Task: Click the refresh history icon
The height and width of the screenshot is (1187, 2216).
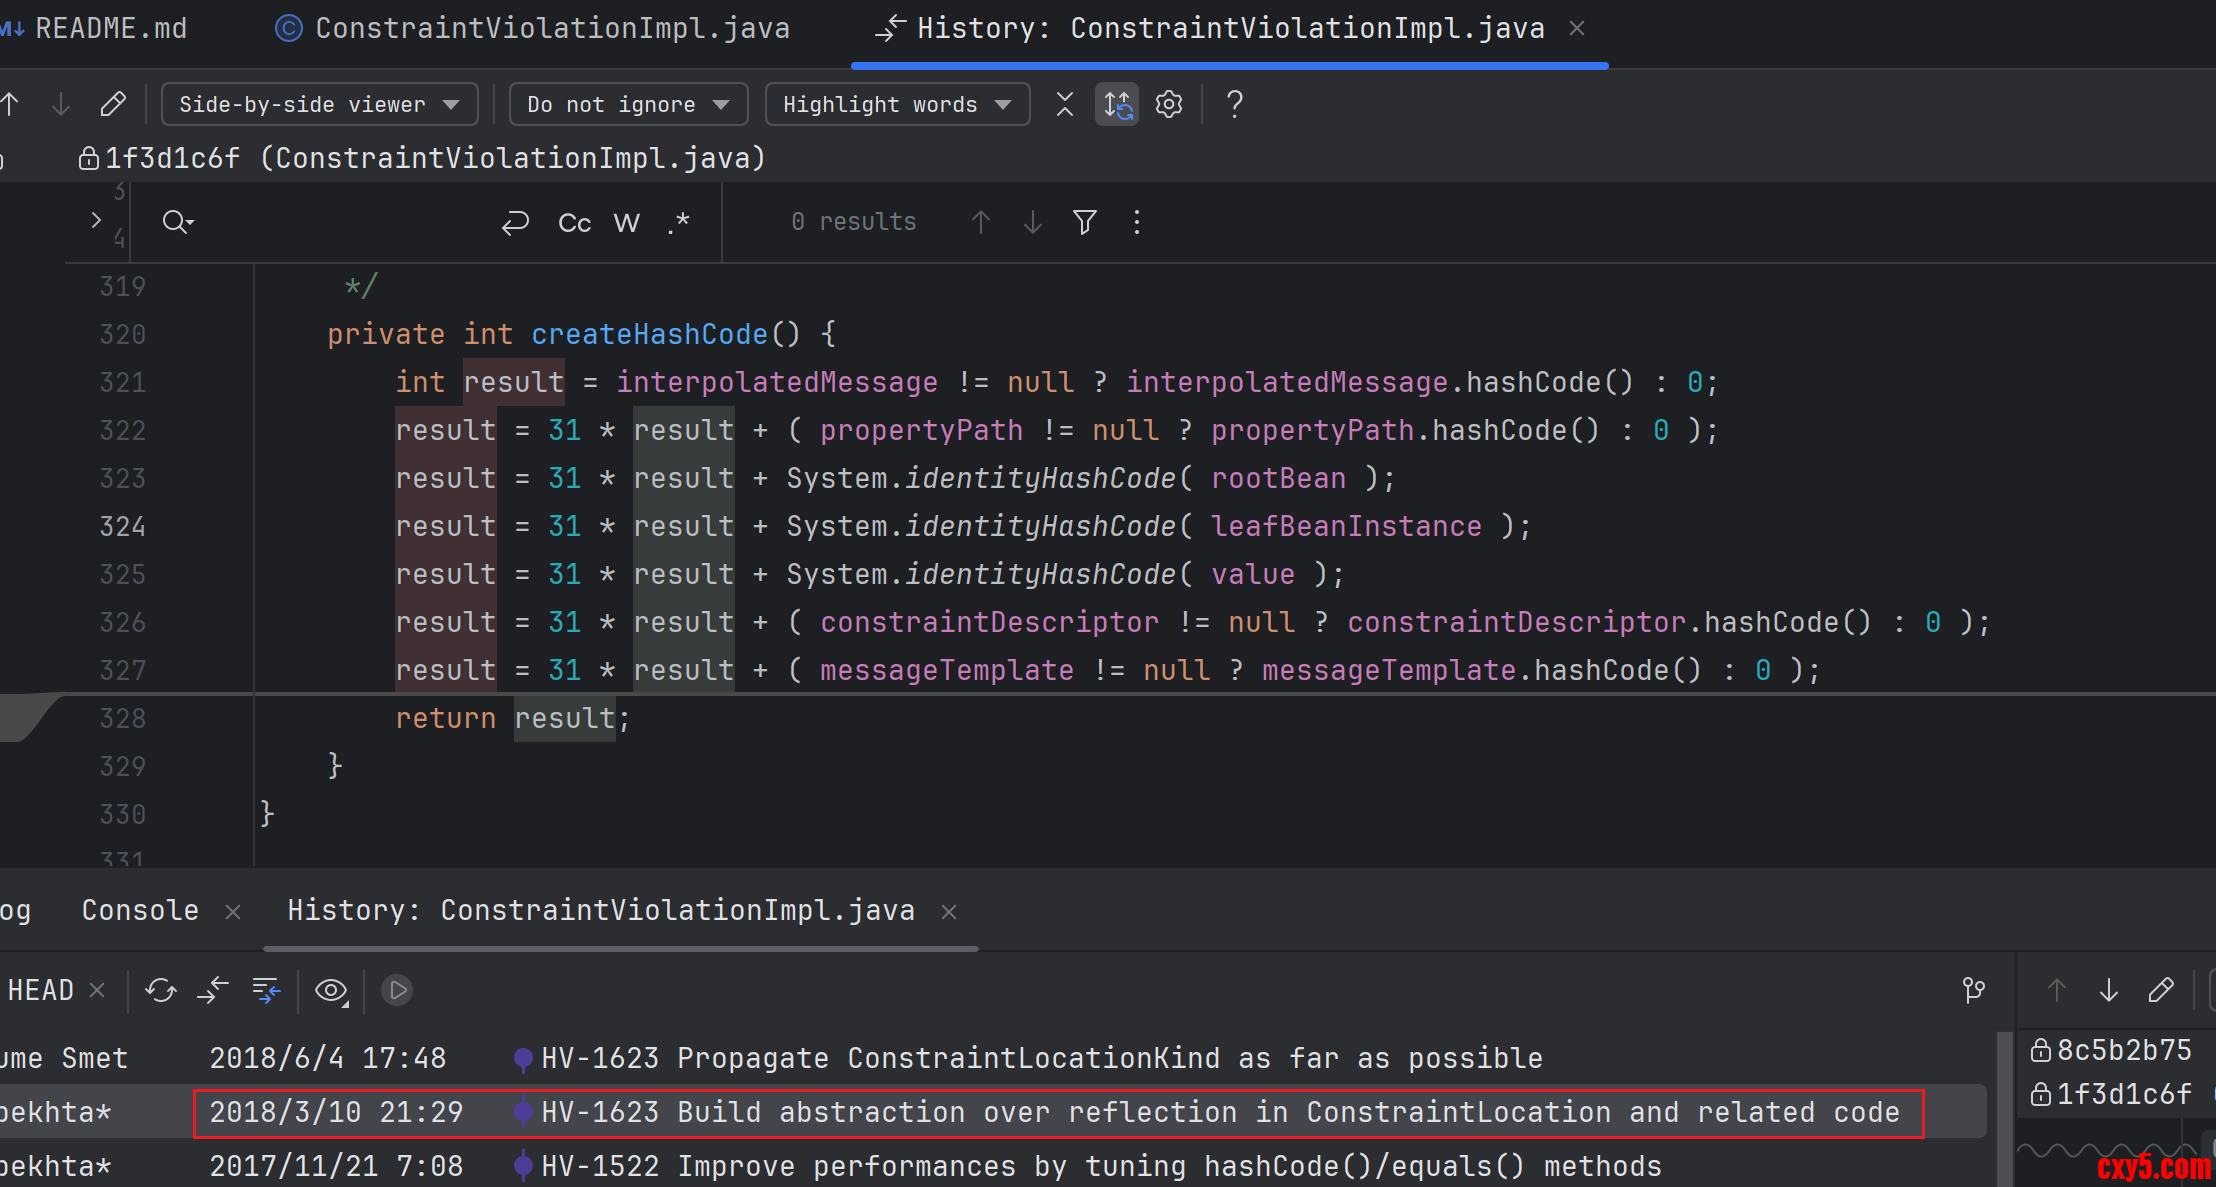Action: (160, 990)
